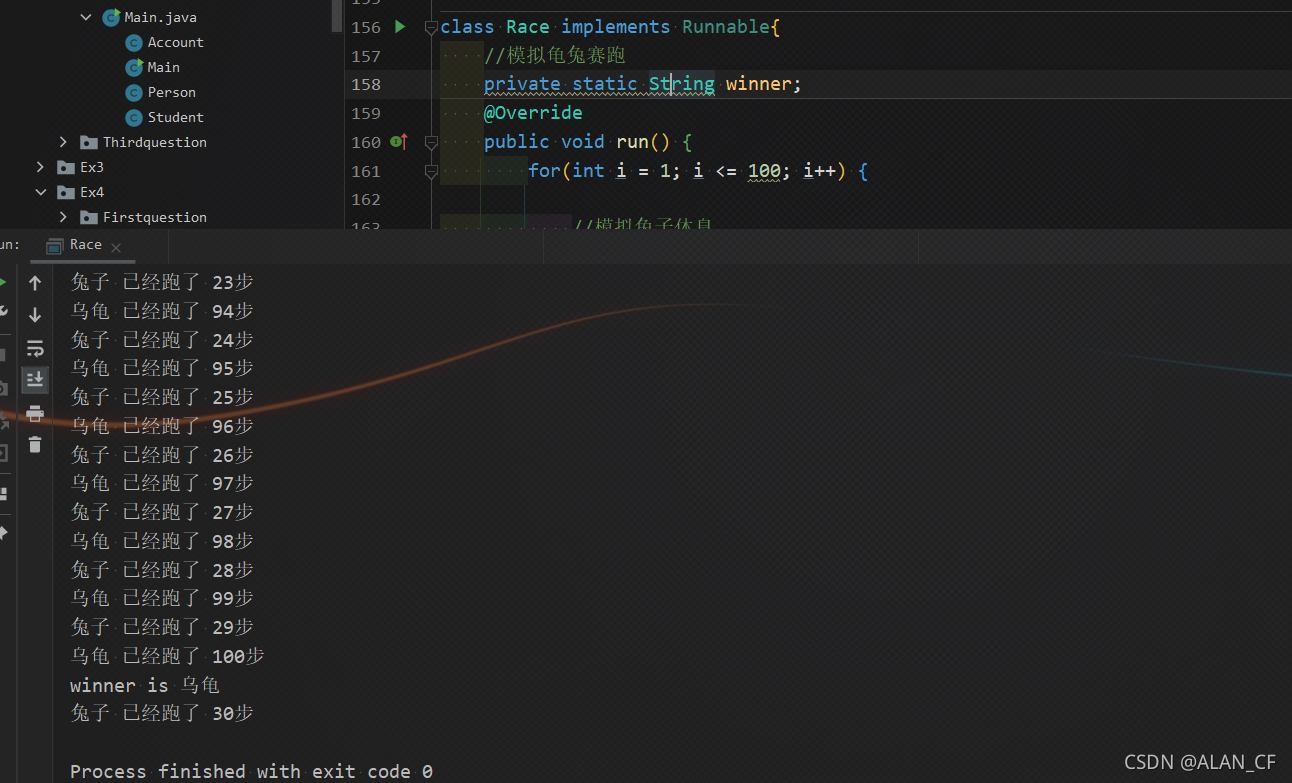Click the up stack trace arrow
This screenshot has height=783, width=1292.
(35, 284)
